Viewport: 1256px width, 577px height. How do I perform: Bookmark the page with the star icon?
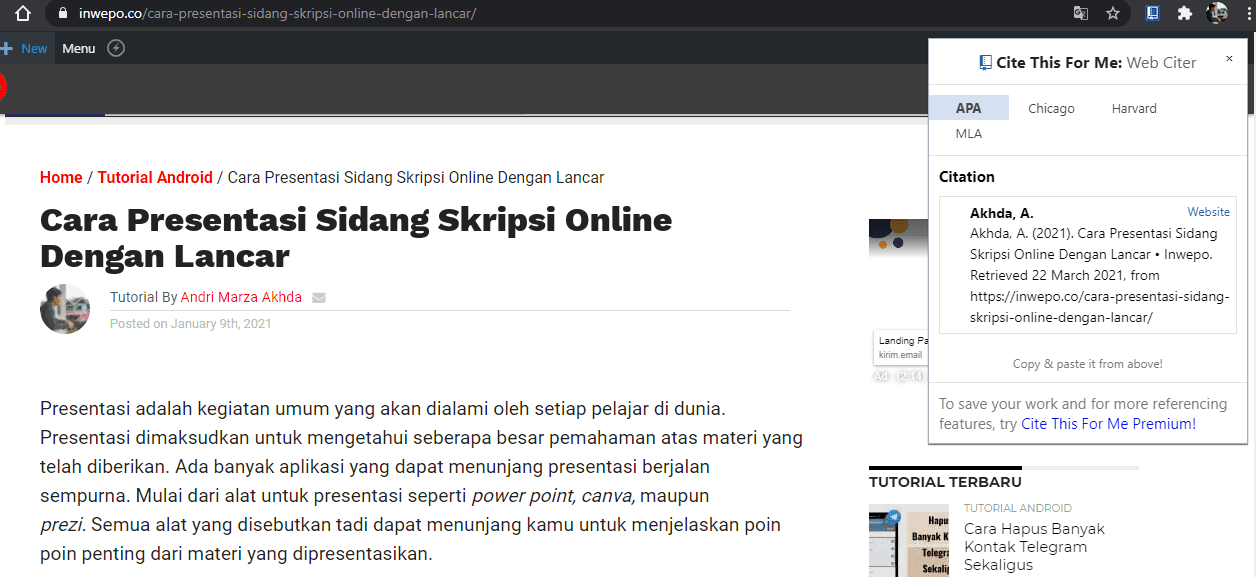click(1113, 13)
